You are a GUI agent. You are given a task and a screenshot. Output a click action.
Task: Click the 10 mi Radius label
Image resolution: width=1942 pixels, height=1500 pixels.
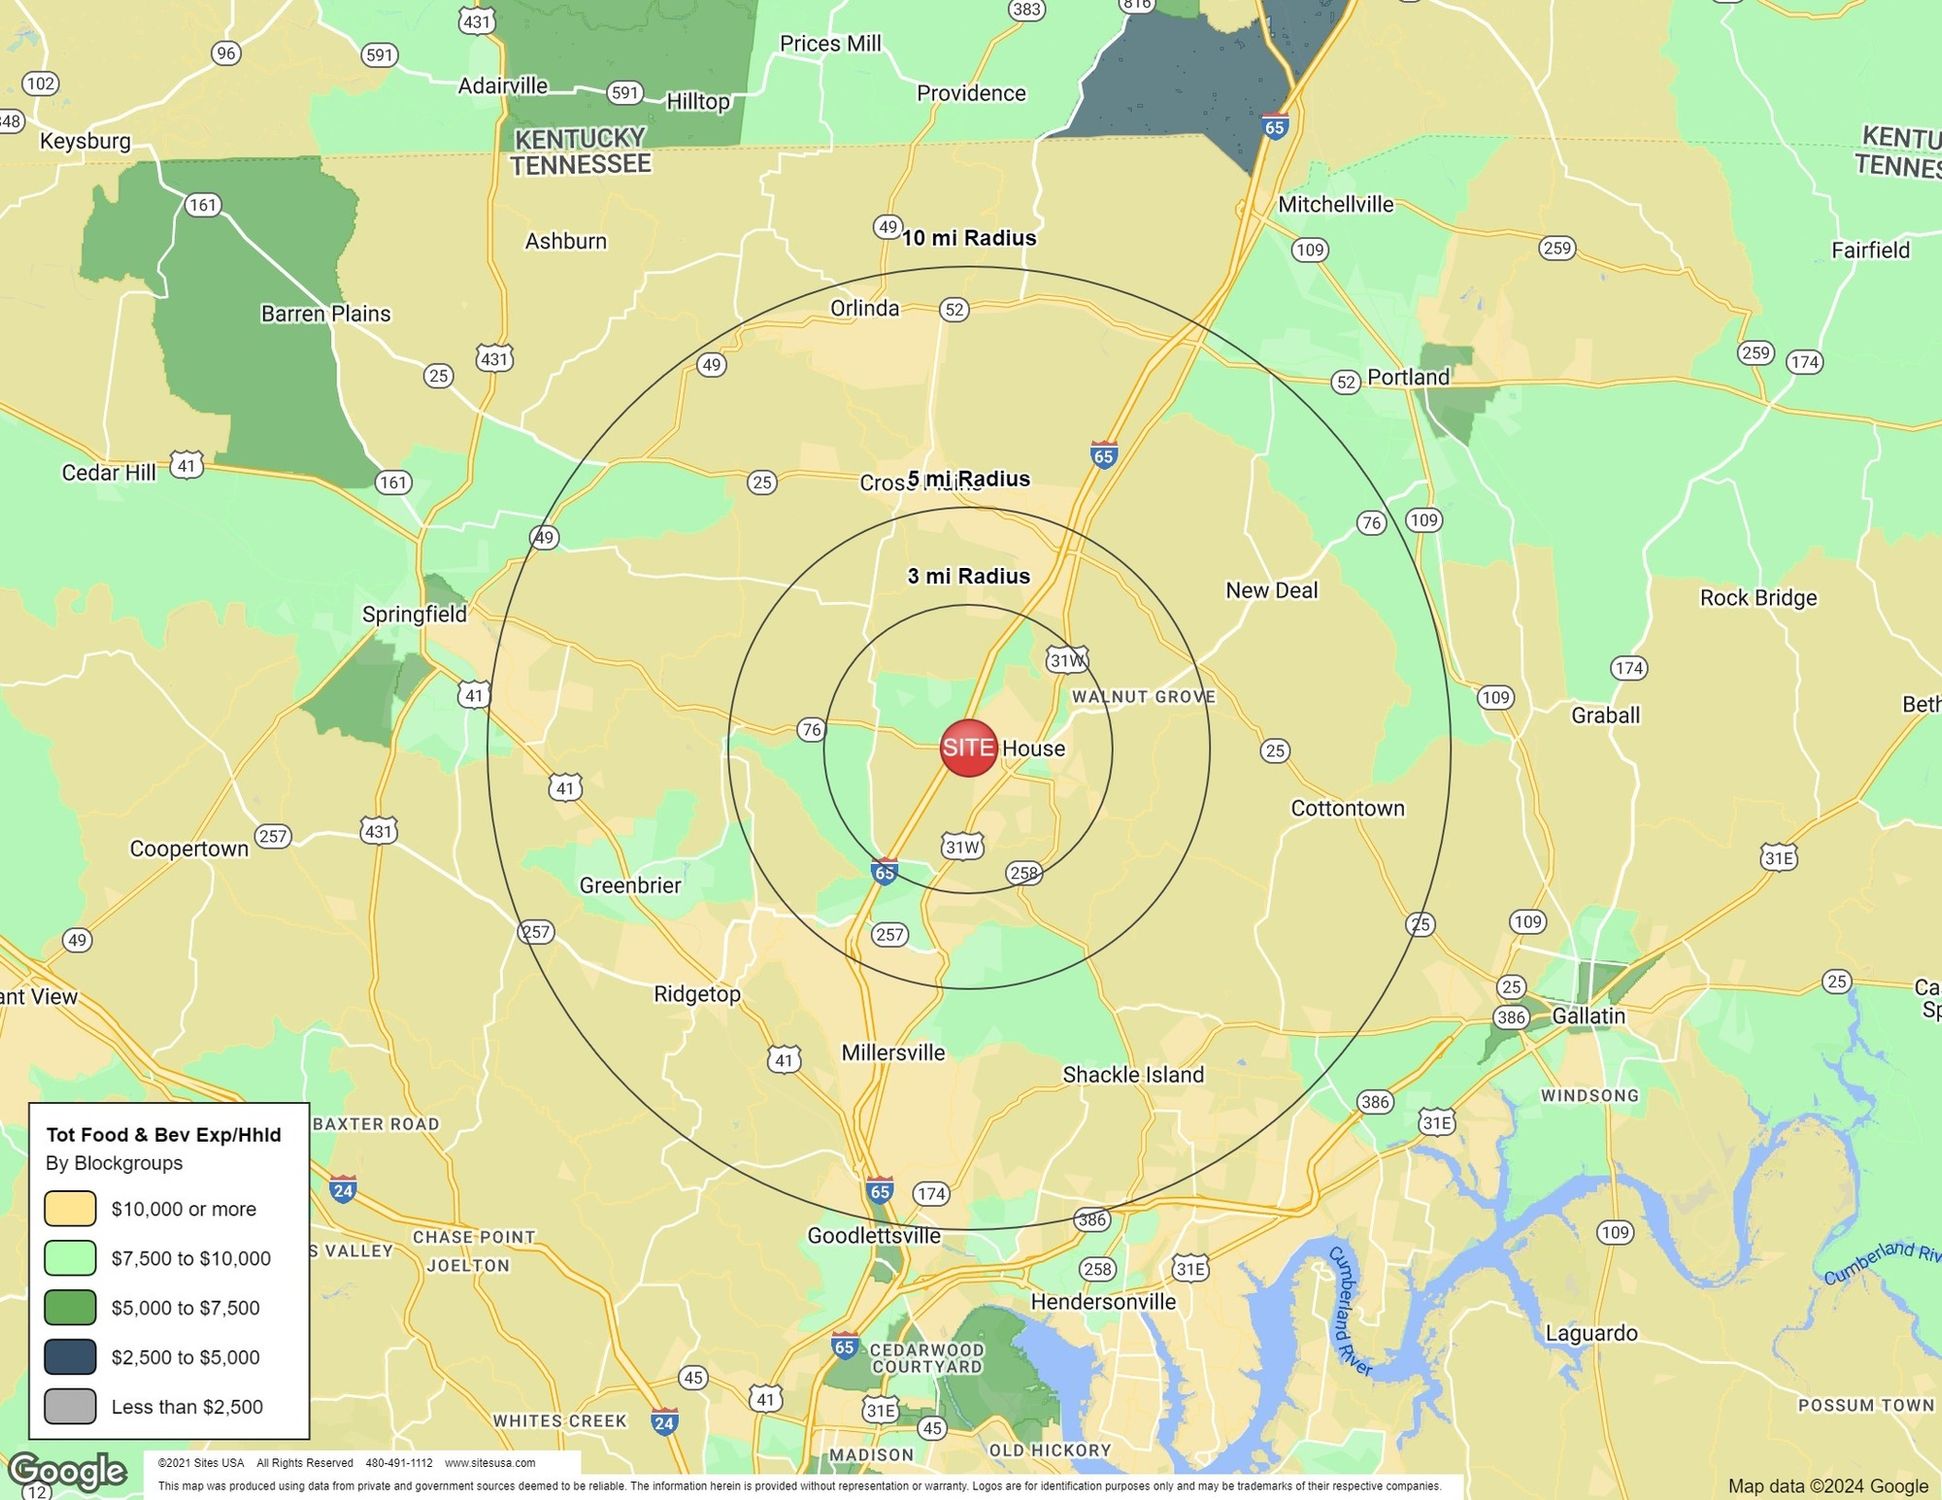click(968, 238)
